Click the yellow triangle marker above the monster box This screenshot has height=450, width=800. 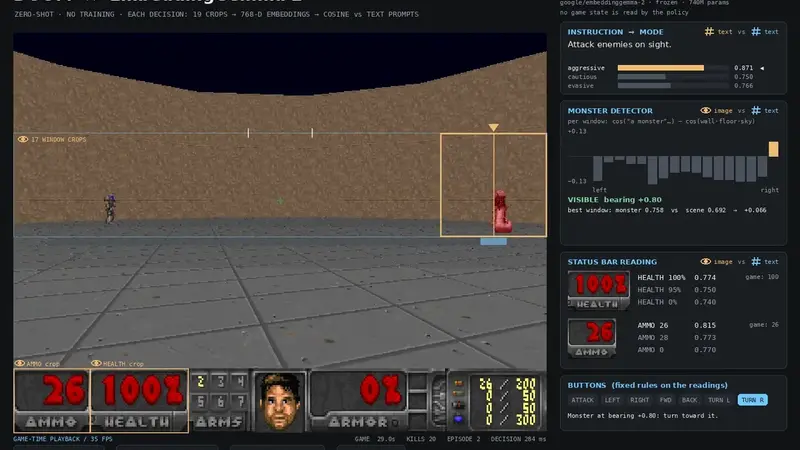click(x=493, y=128)
